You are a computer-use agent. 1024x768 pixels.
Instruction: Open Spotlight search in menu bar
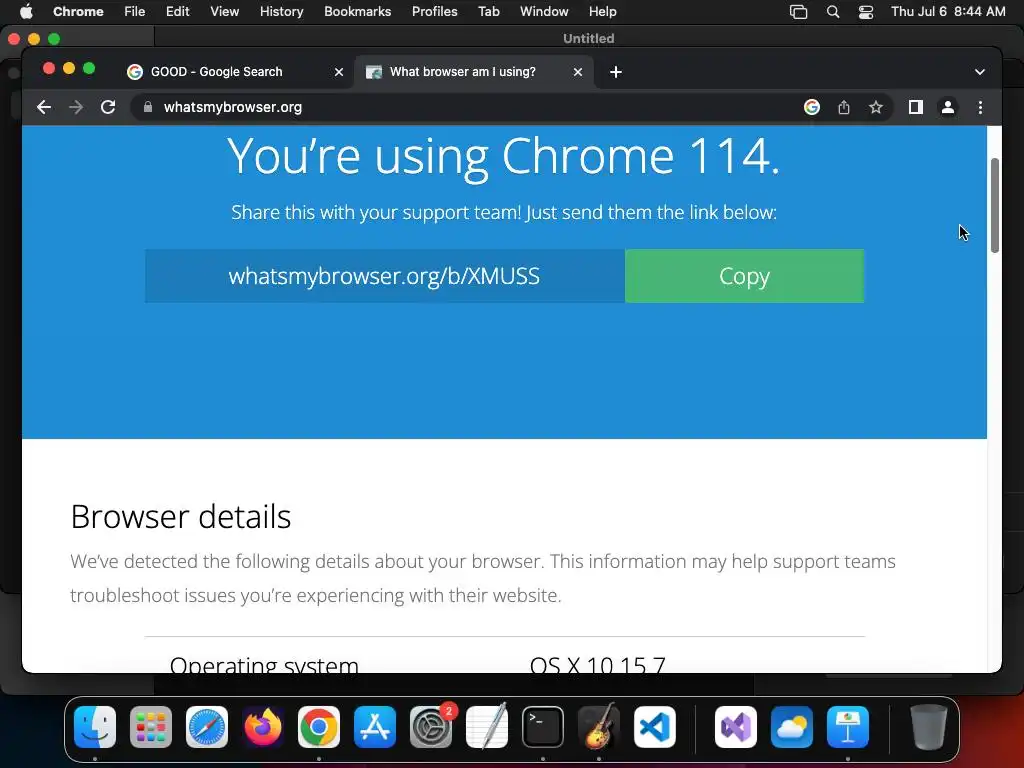click(x=833, y=12)
